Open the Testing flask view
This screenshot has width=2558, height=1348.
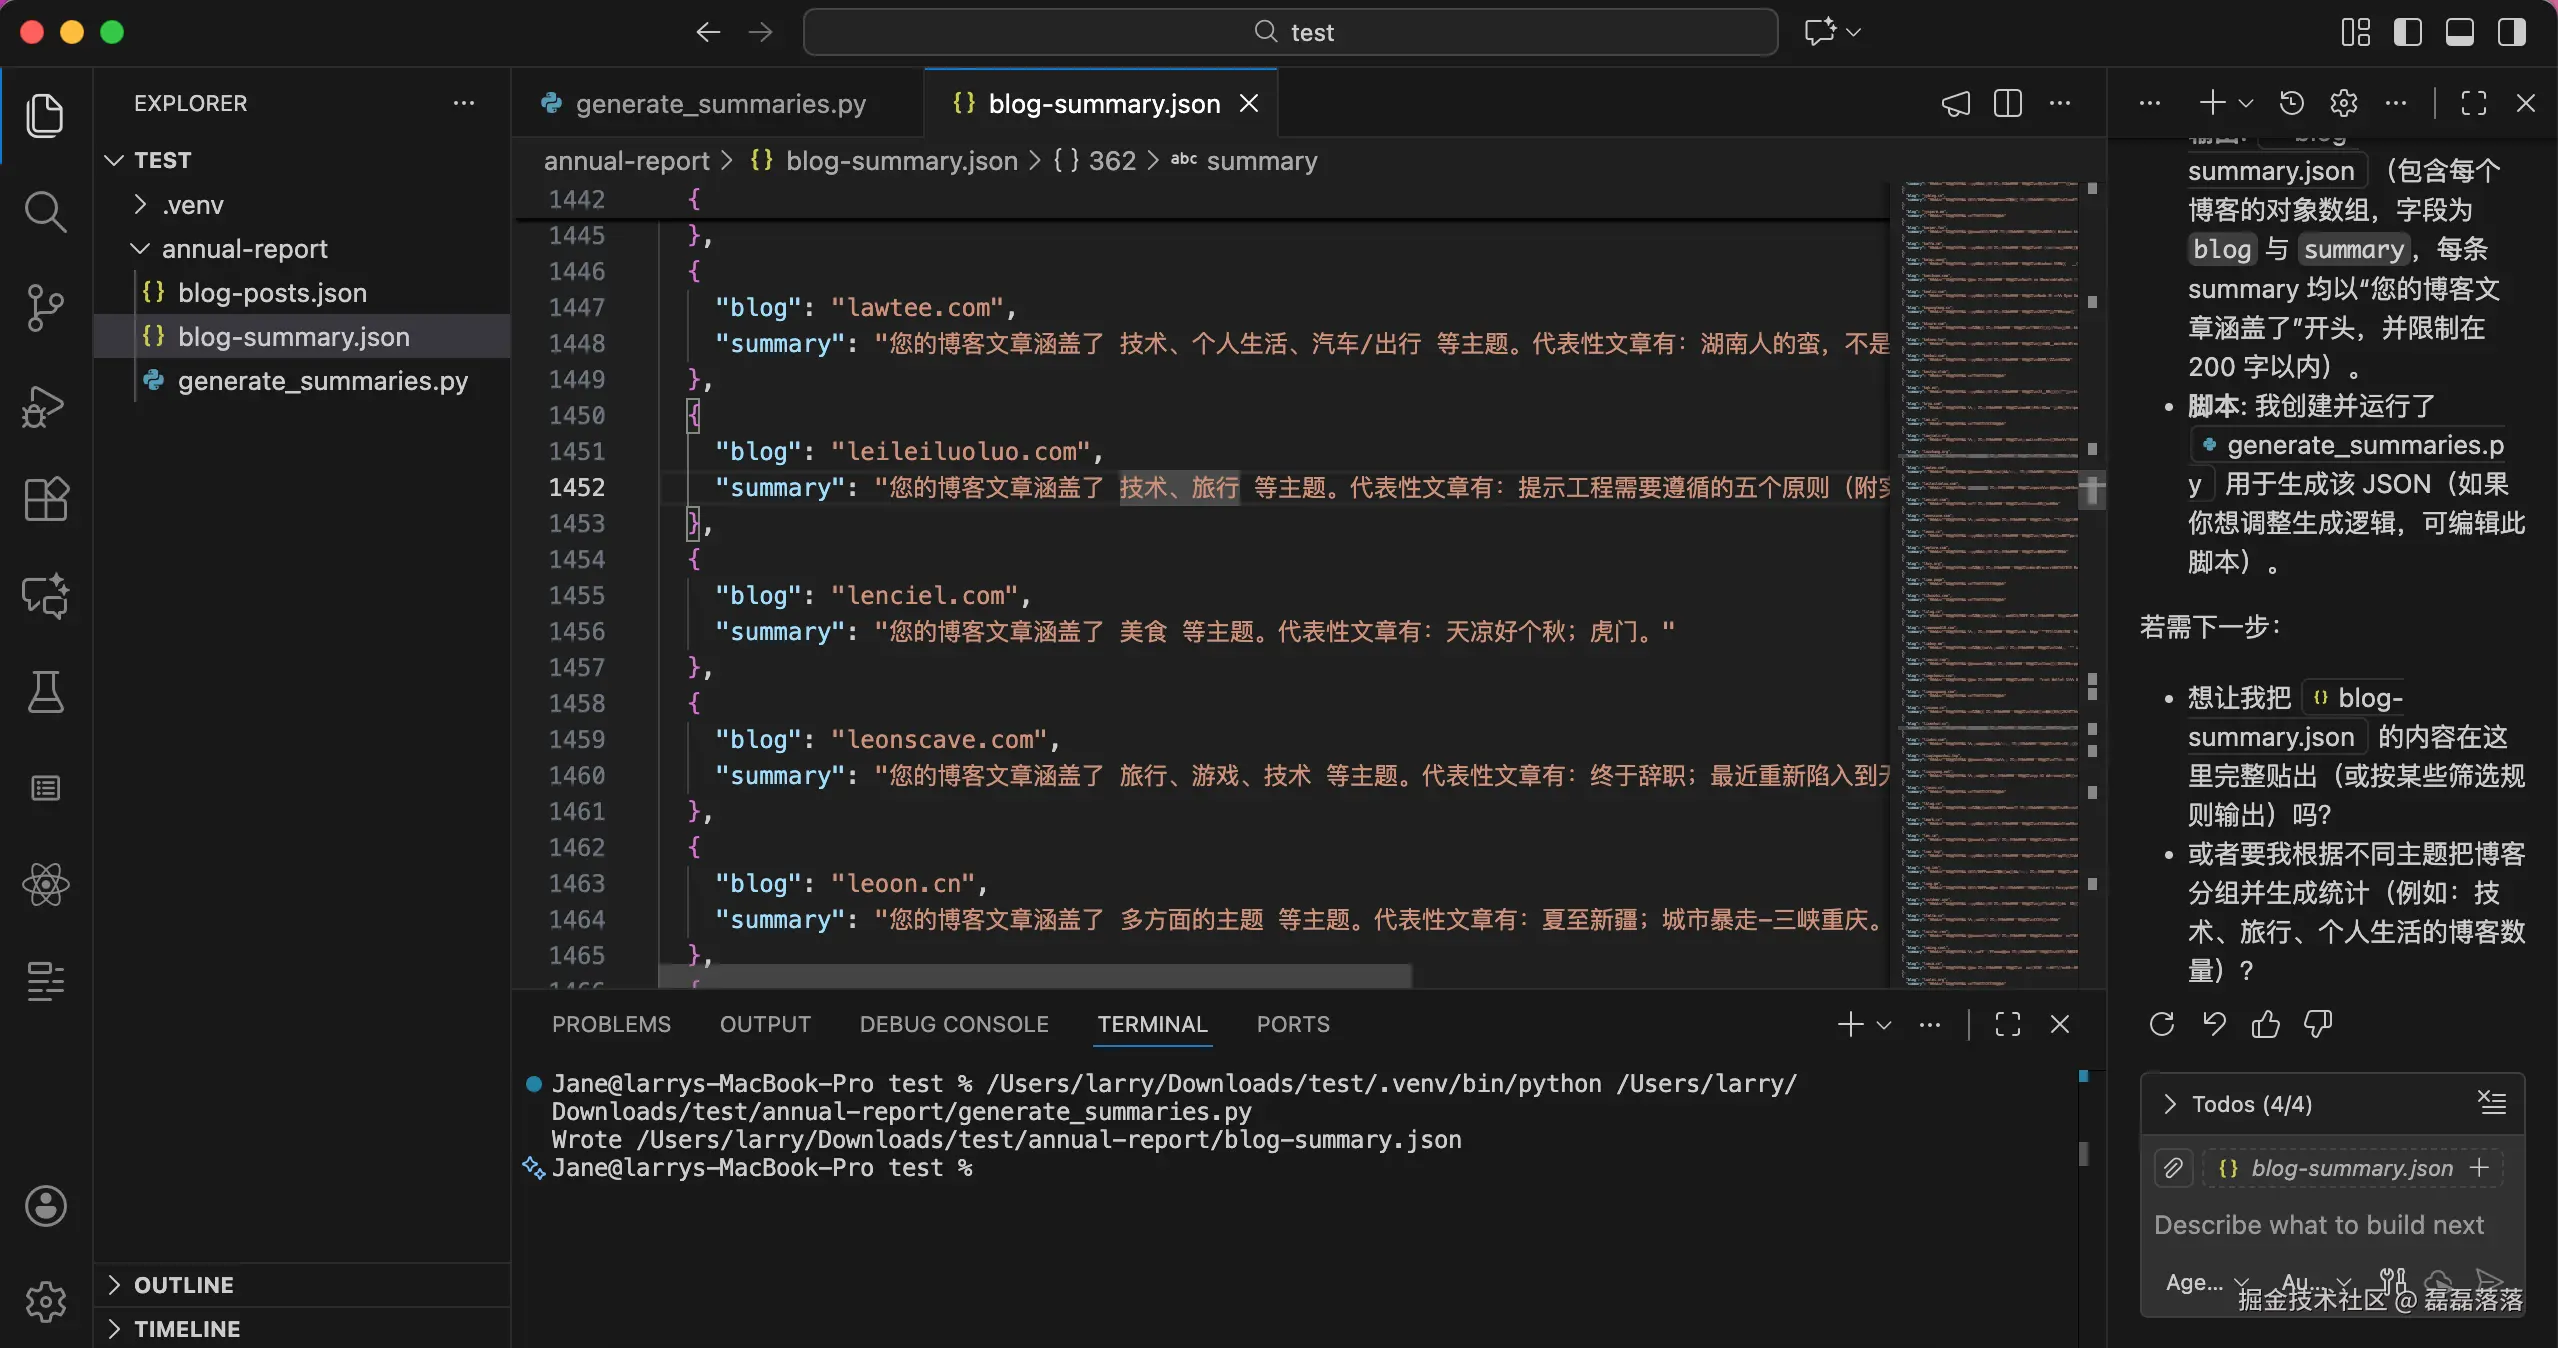click(45, 692)
